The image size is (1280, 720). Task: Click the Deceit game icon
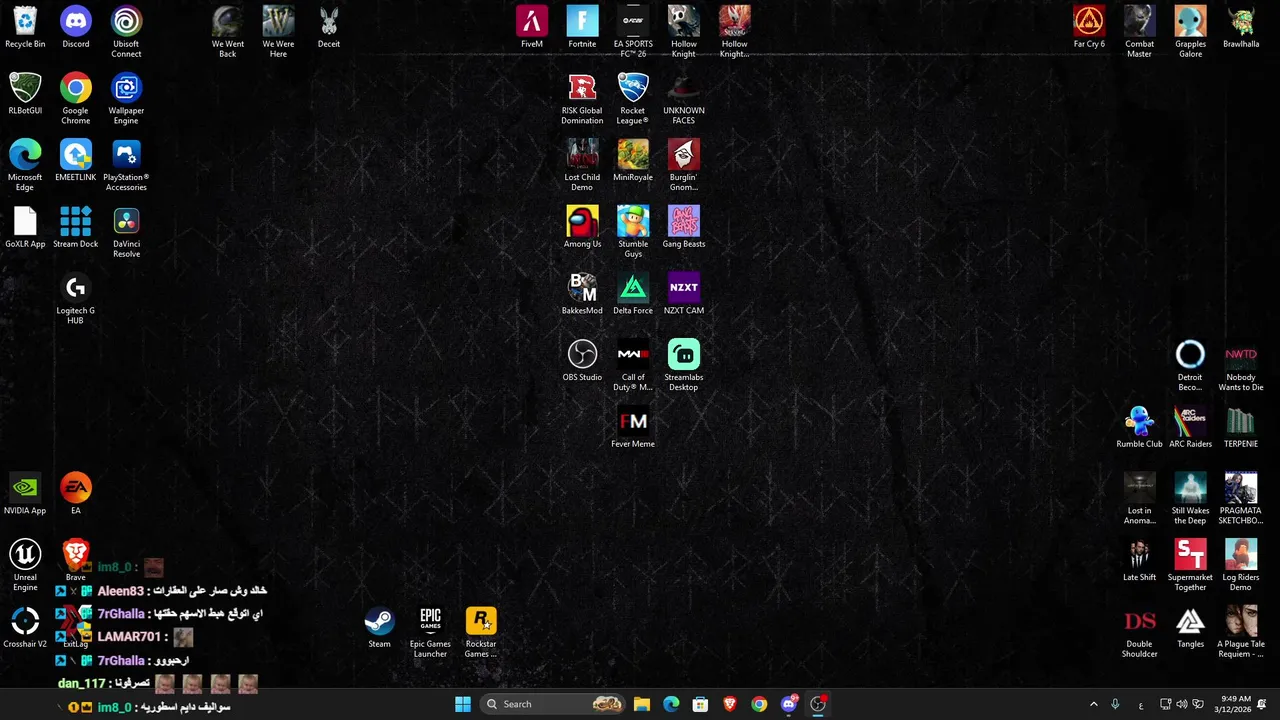(329, 27)
